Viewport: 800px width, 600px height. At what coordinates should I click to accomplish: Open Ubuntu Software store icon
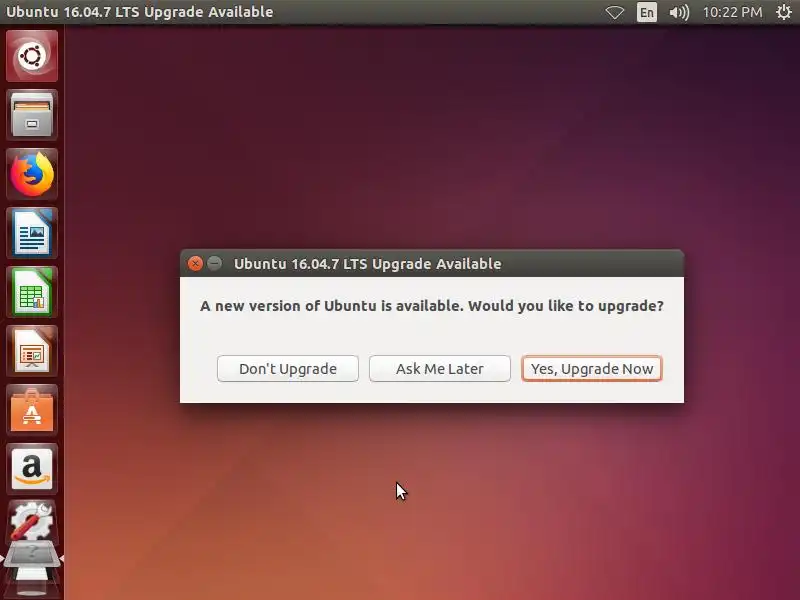coord(32,410)
